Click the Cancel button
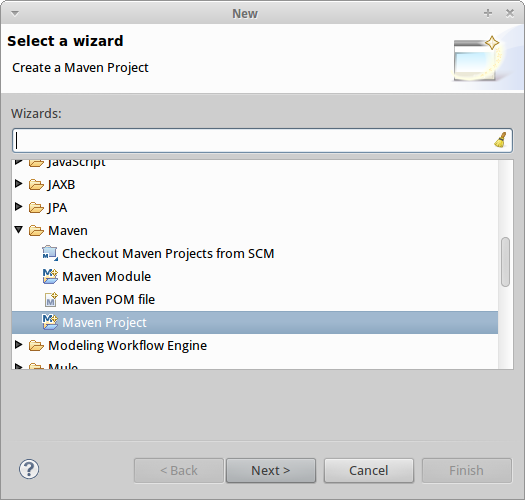The width and height of the screenshot is (525, 500). (x=369, y=471)
